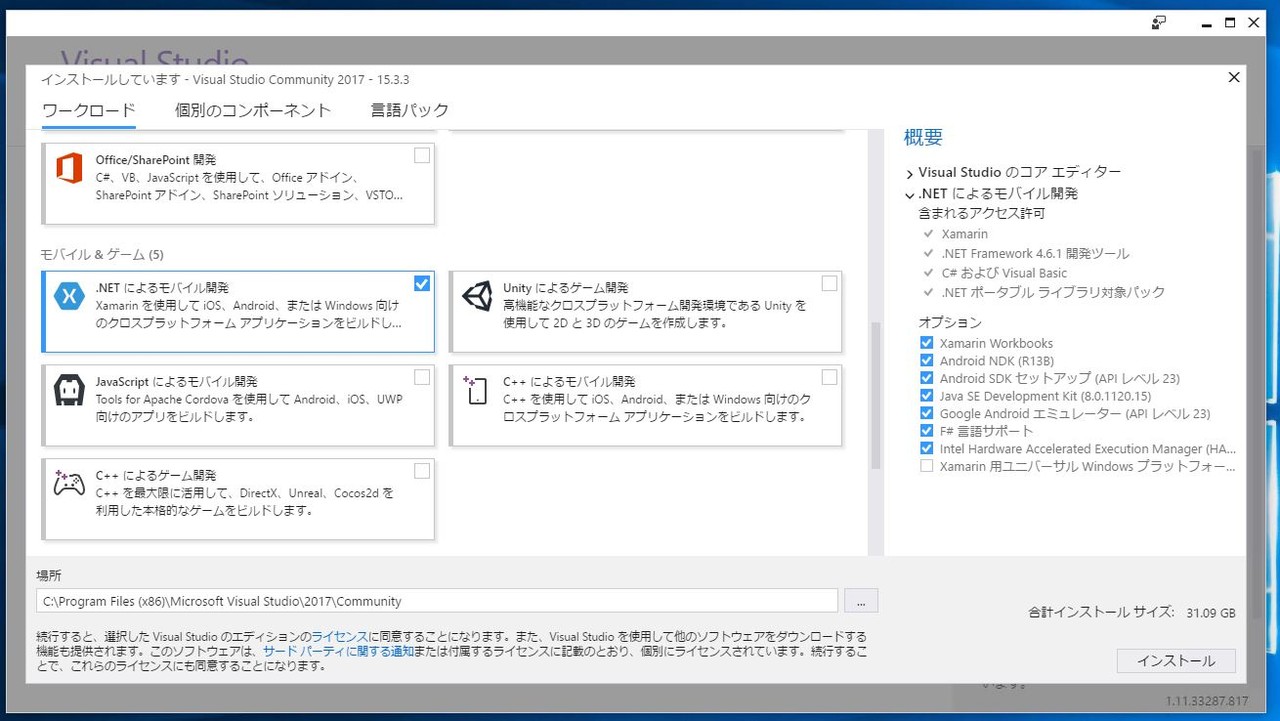
Task: Click the オプション section label
Action: 950,322
